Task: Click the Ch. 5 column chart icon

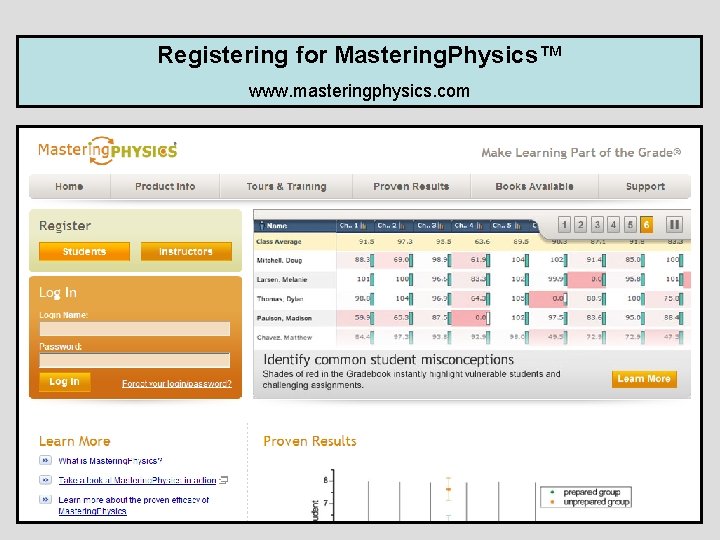Action: point(518,225)
